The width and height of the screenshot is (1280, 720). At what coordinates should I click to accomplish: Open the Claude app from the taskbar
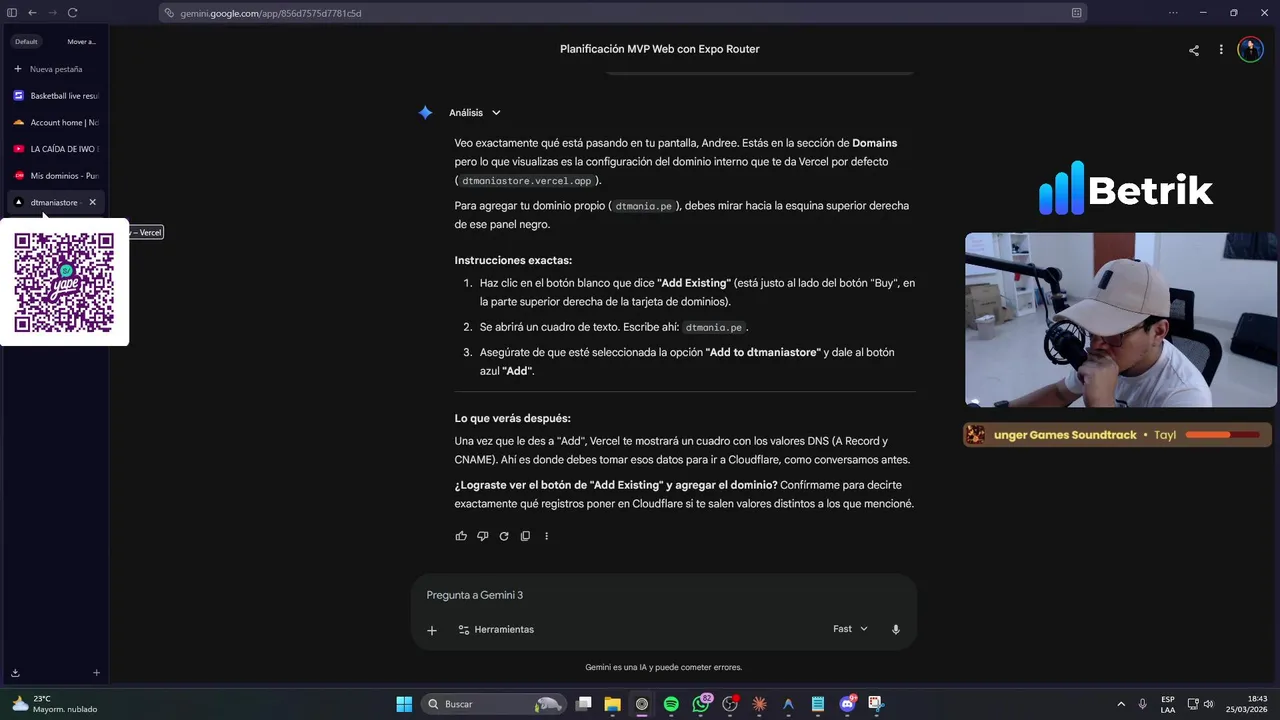[x=759, y=704]
